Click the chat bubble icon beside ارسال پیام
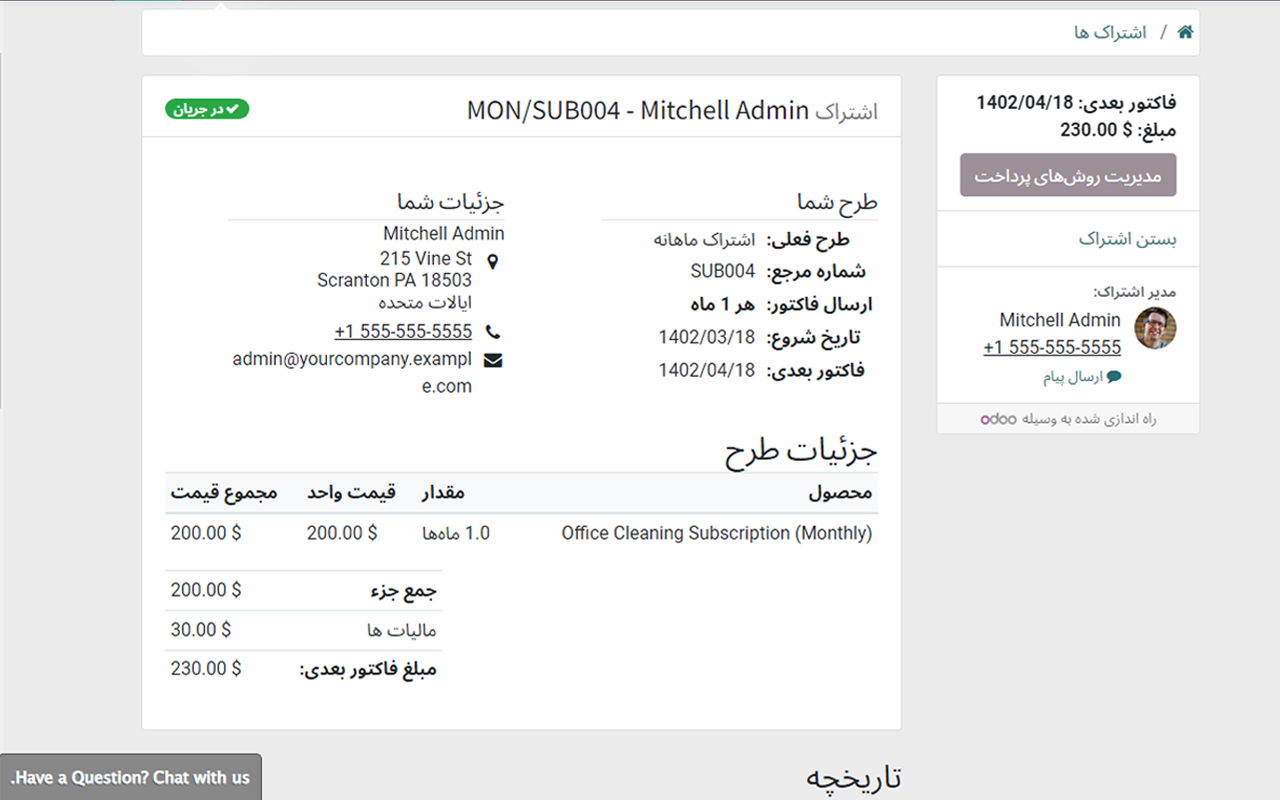 (x=1114, y=377)
